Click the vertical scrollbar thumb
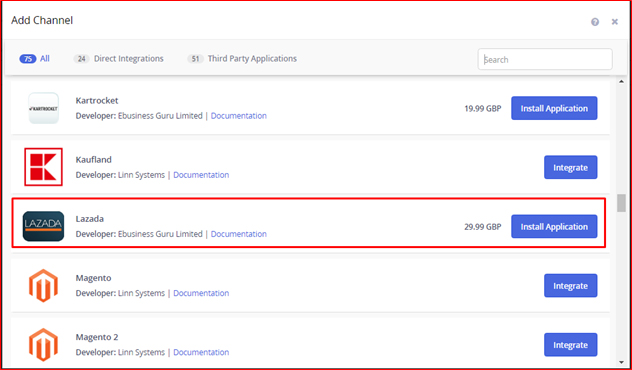Image resolution: width=632 pixels, height=370 pixels. (x=621, y=203)
